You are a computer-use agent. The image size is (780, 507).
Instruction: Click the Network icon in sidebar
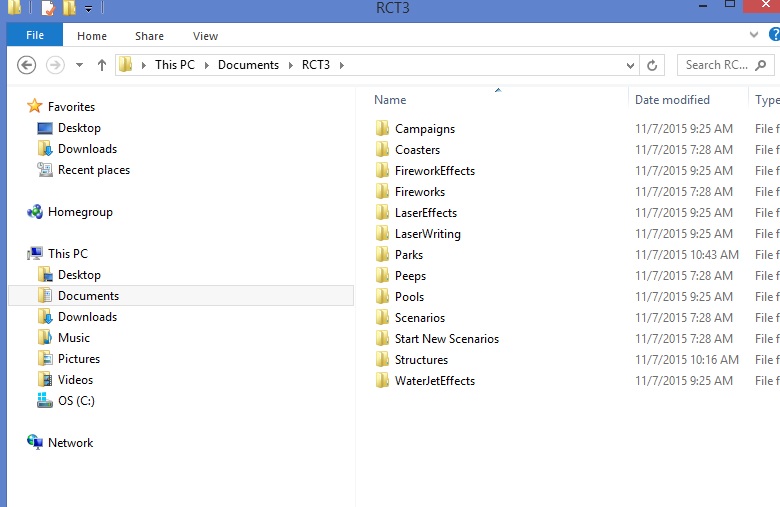(36, 443)
